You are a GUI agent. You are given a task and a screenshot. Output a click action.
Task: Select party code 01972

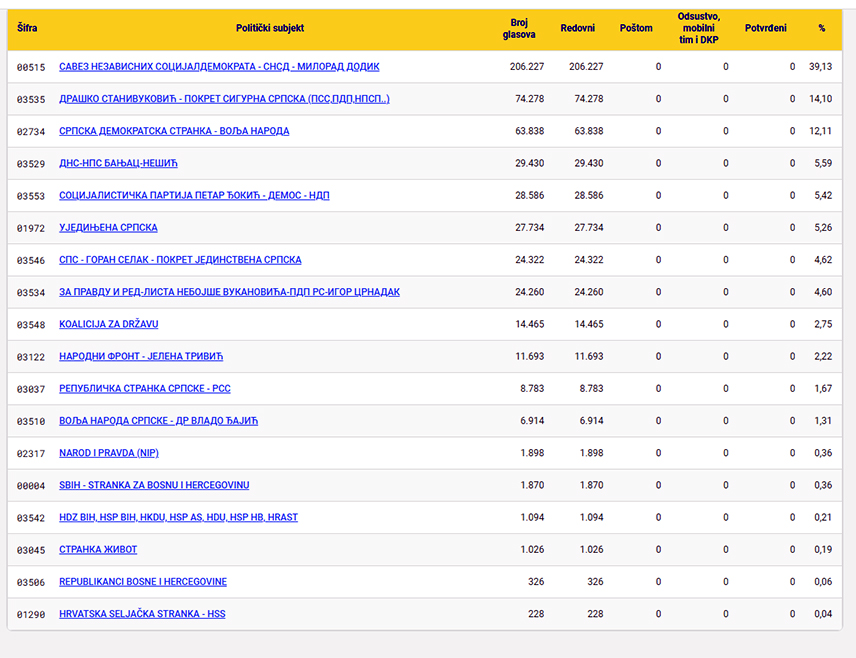(31, 228)
